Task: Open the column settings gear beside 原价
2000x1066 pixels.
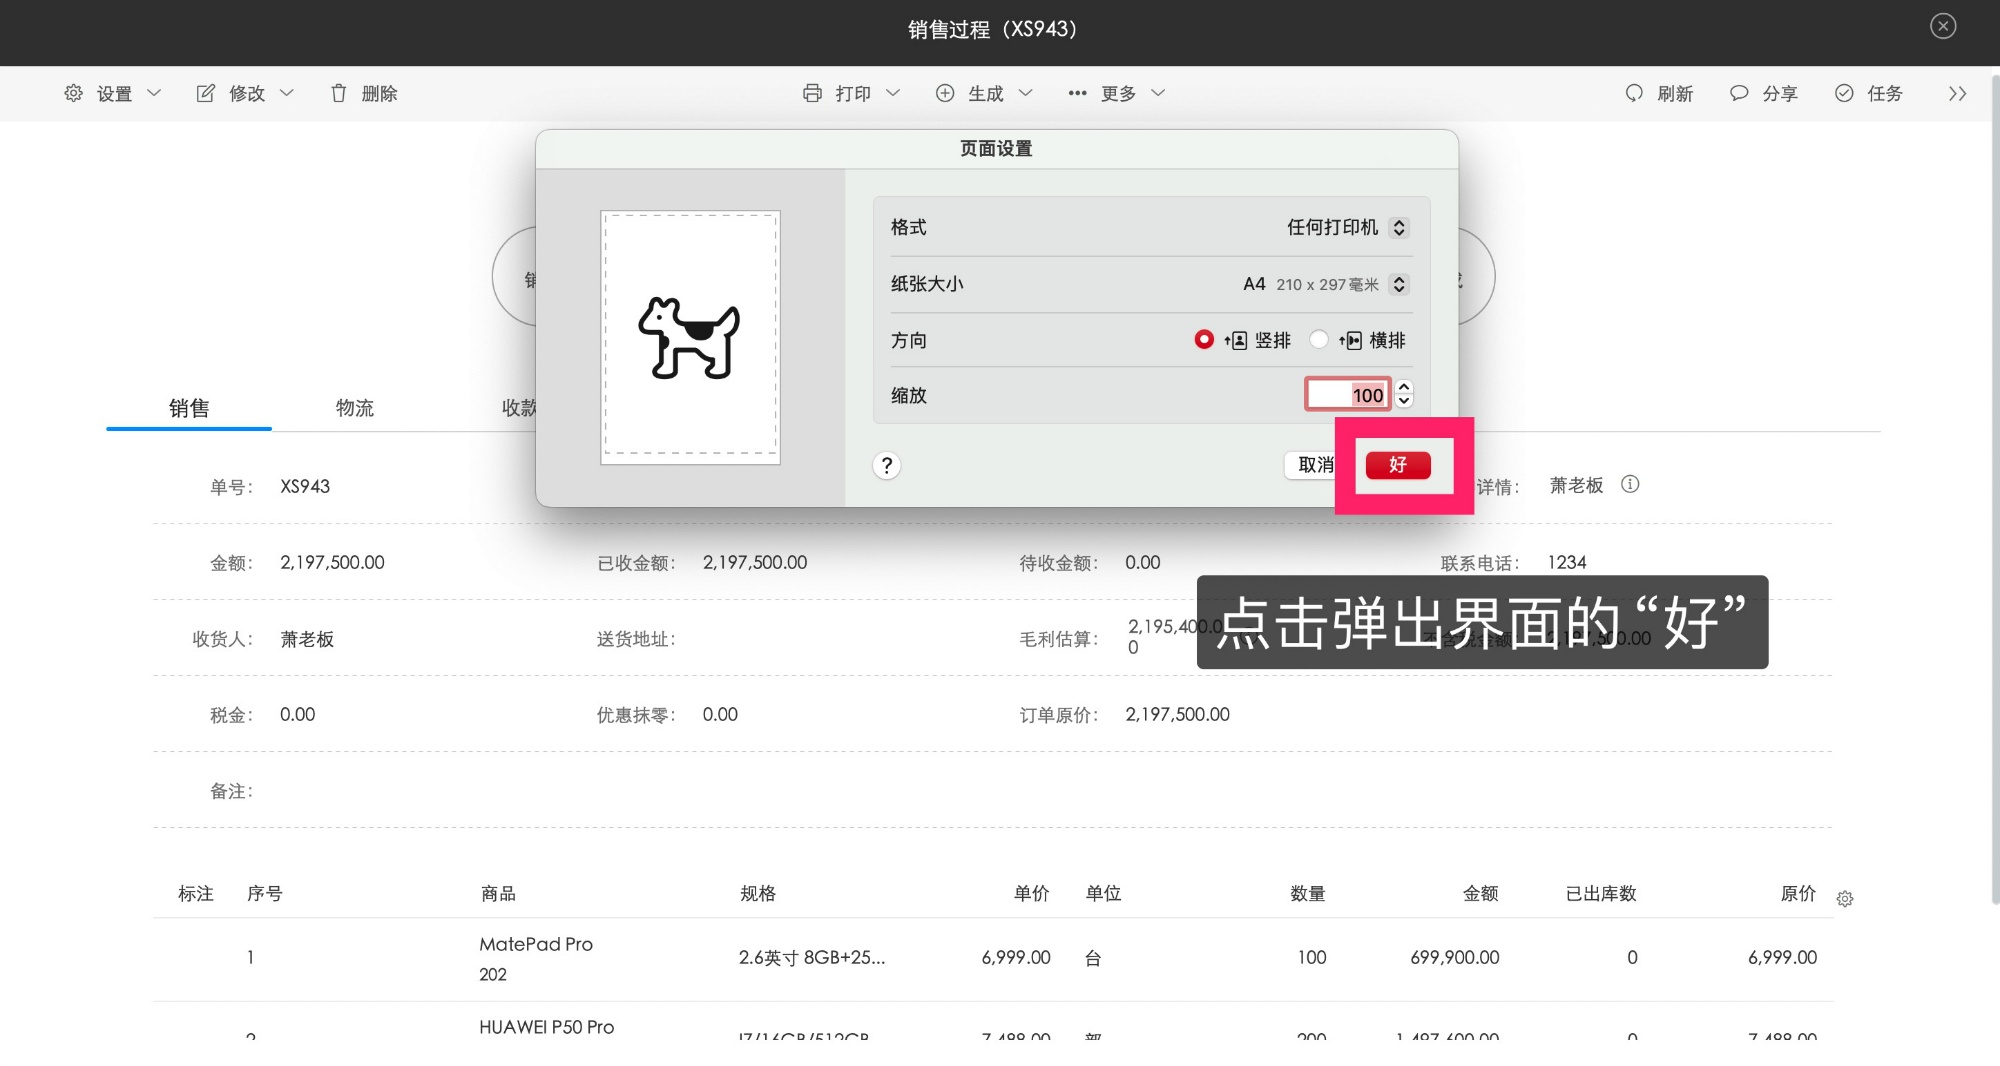Action: [1845, 898]
